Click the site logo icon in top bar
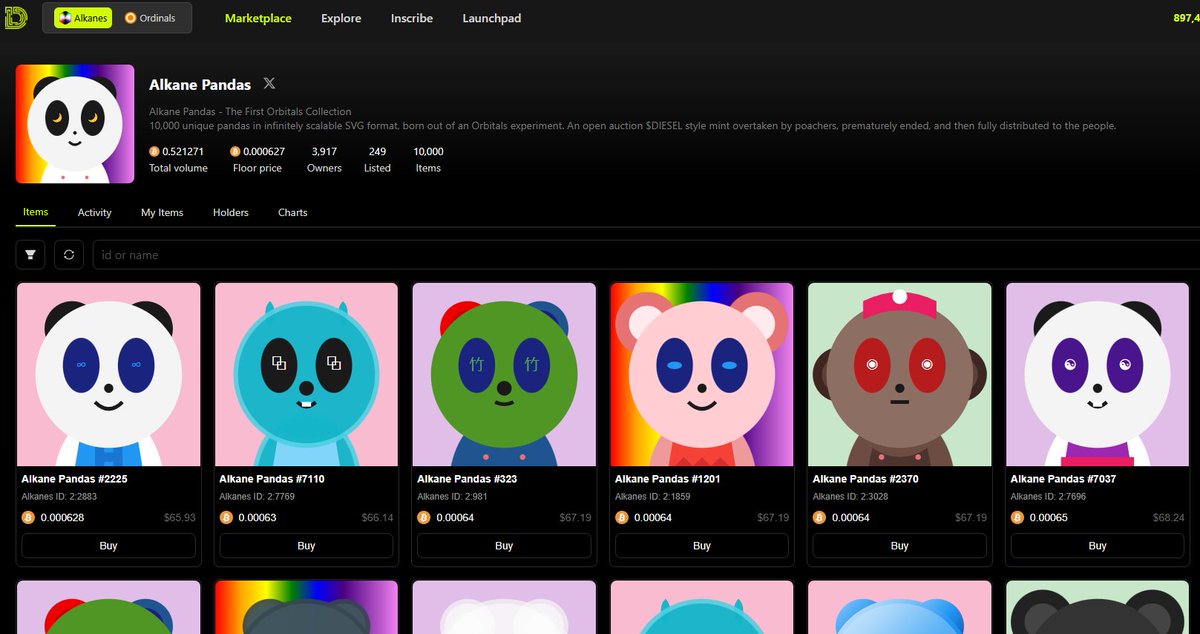This screenshot has height=634, width=1200. point(15,18)
